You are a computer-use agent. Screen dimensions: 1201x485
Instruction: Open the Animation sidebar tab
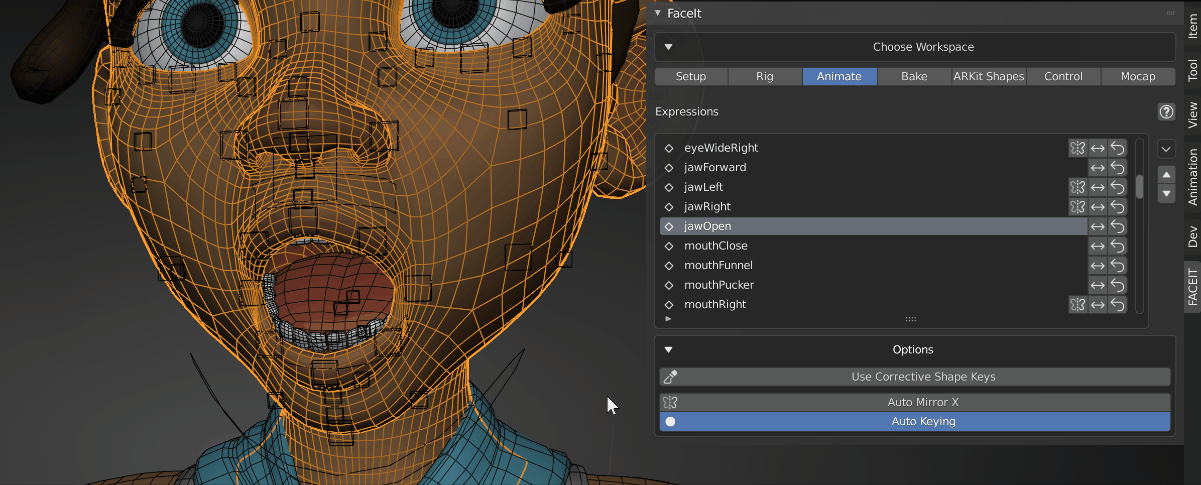tap(1192, 177)
